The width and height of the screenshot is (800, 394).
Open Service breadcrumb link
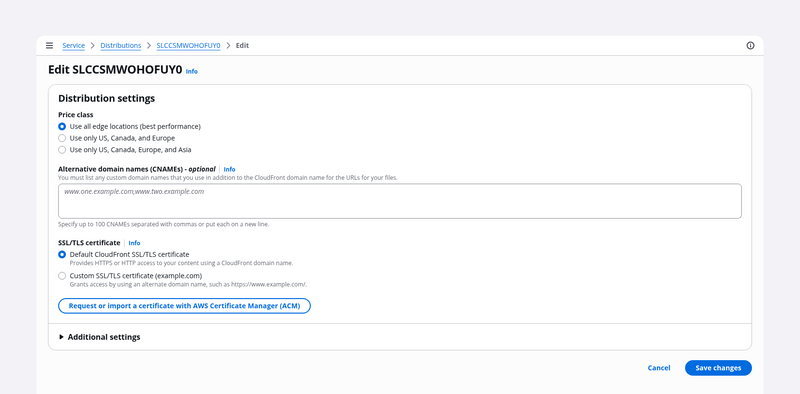[x=73, y=45]
